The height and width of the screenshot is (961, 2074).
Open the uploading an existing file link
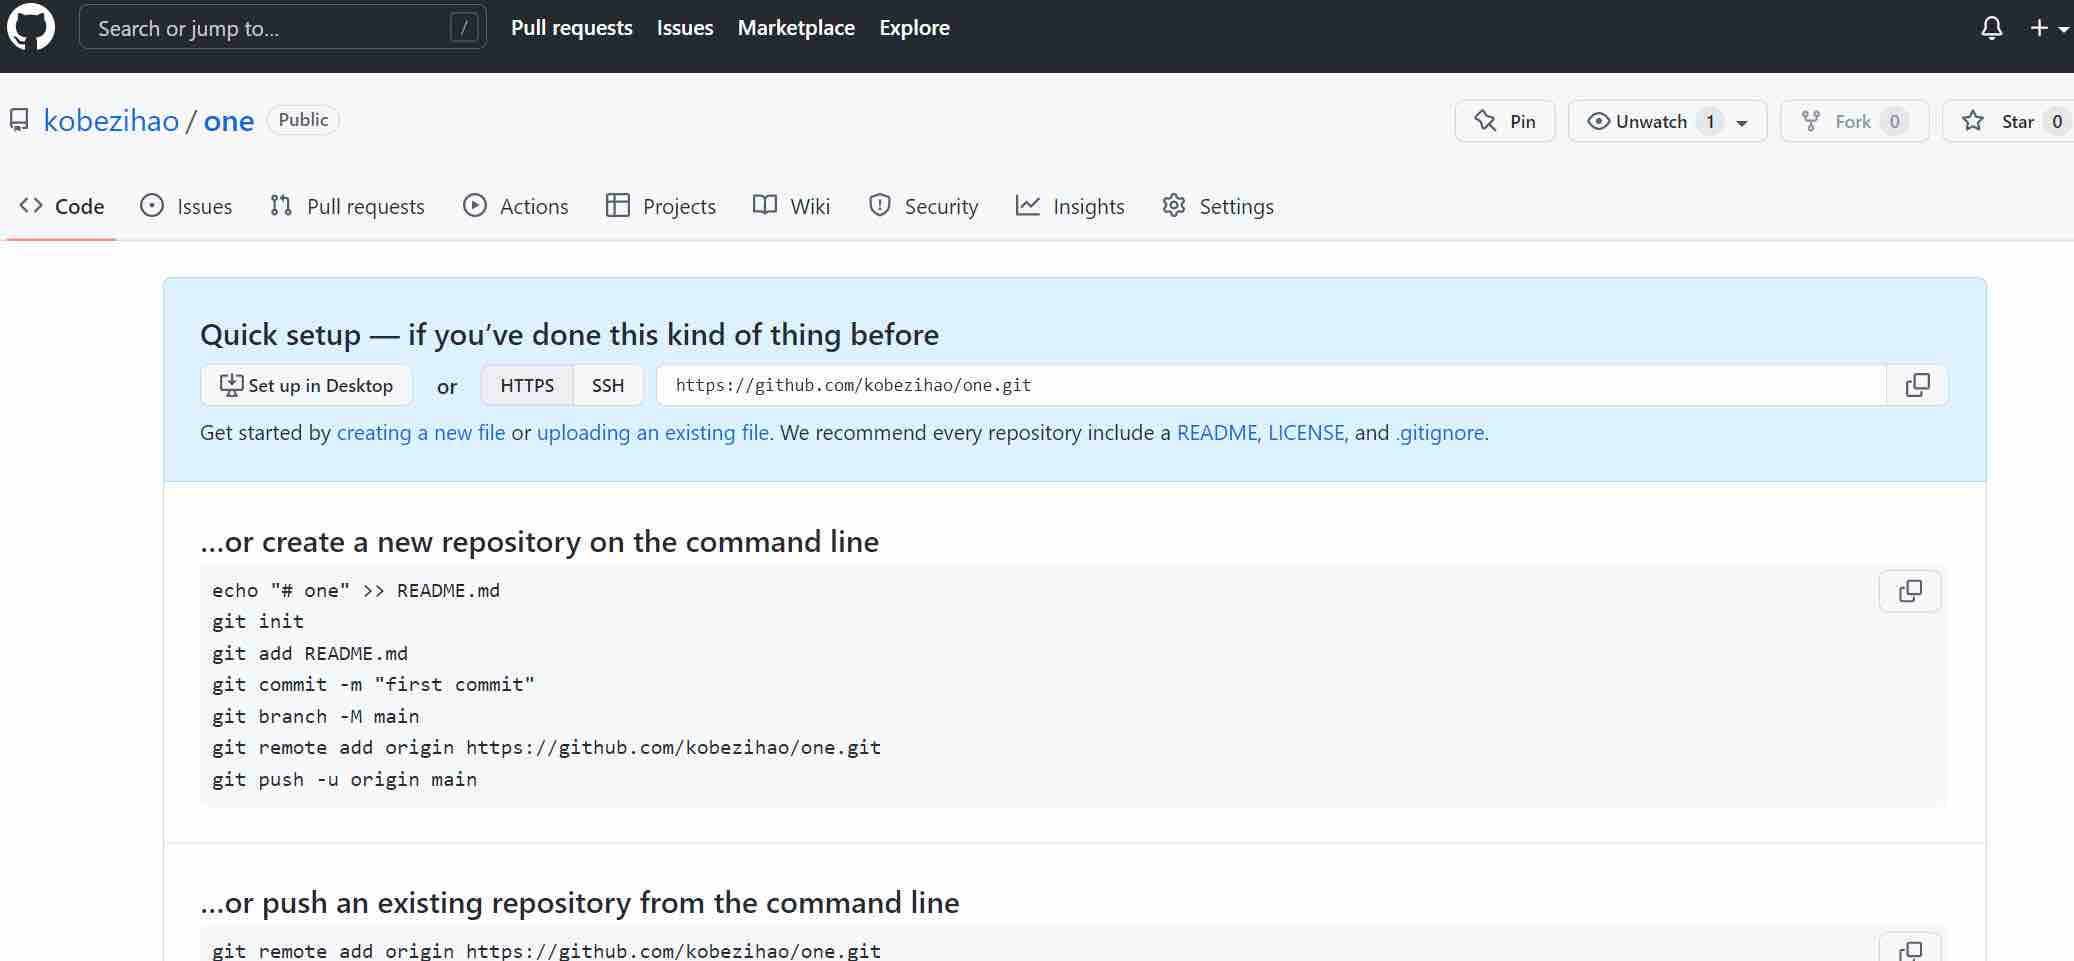(652, 433)
